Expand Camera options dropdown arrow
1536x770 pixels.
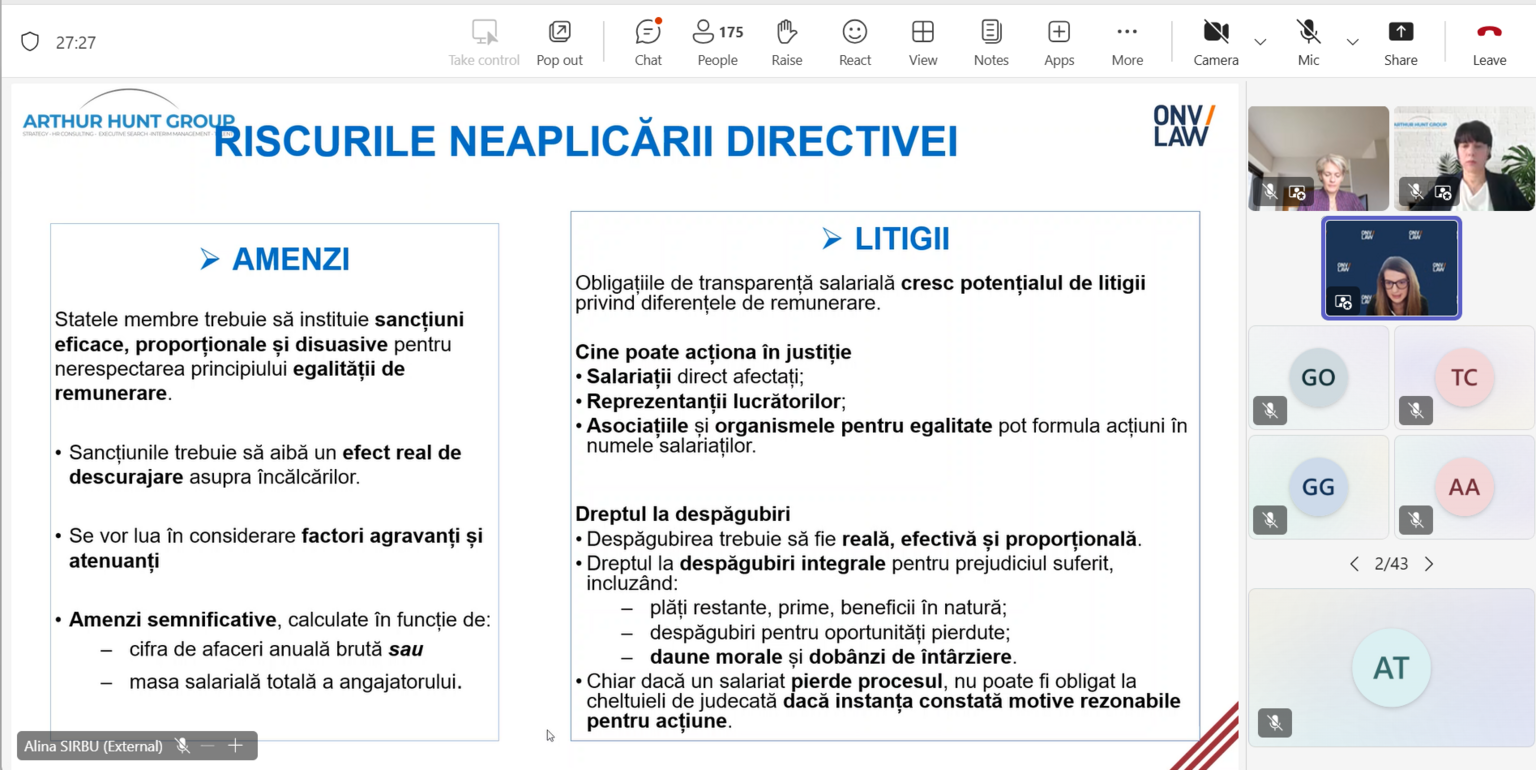[x=1260, y=42]
